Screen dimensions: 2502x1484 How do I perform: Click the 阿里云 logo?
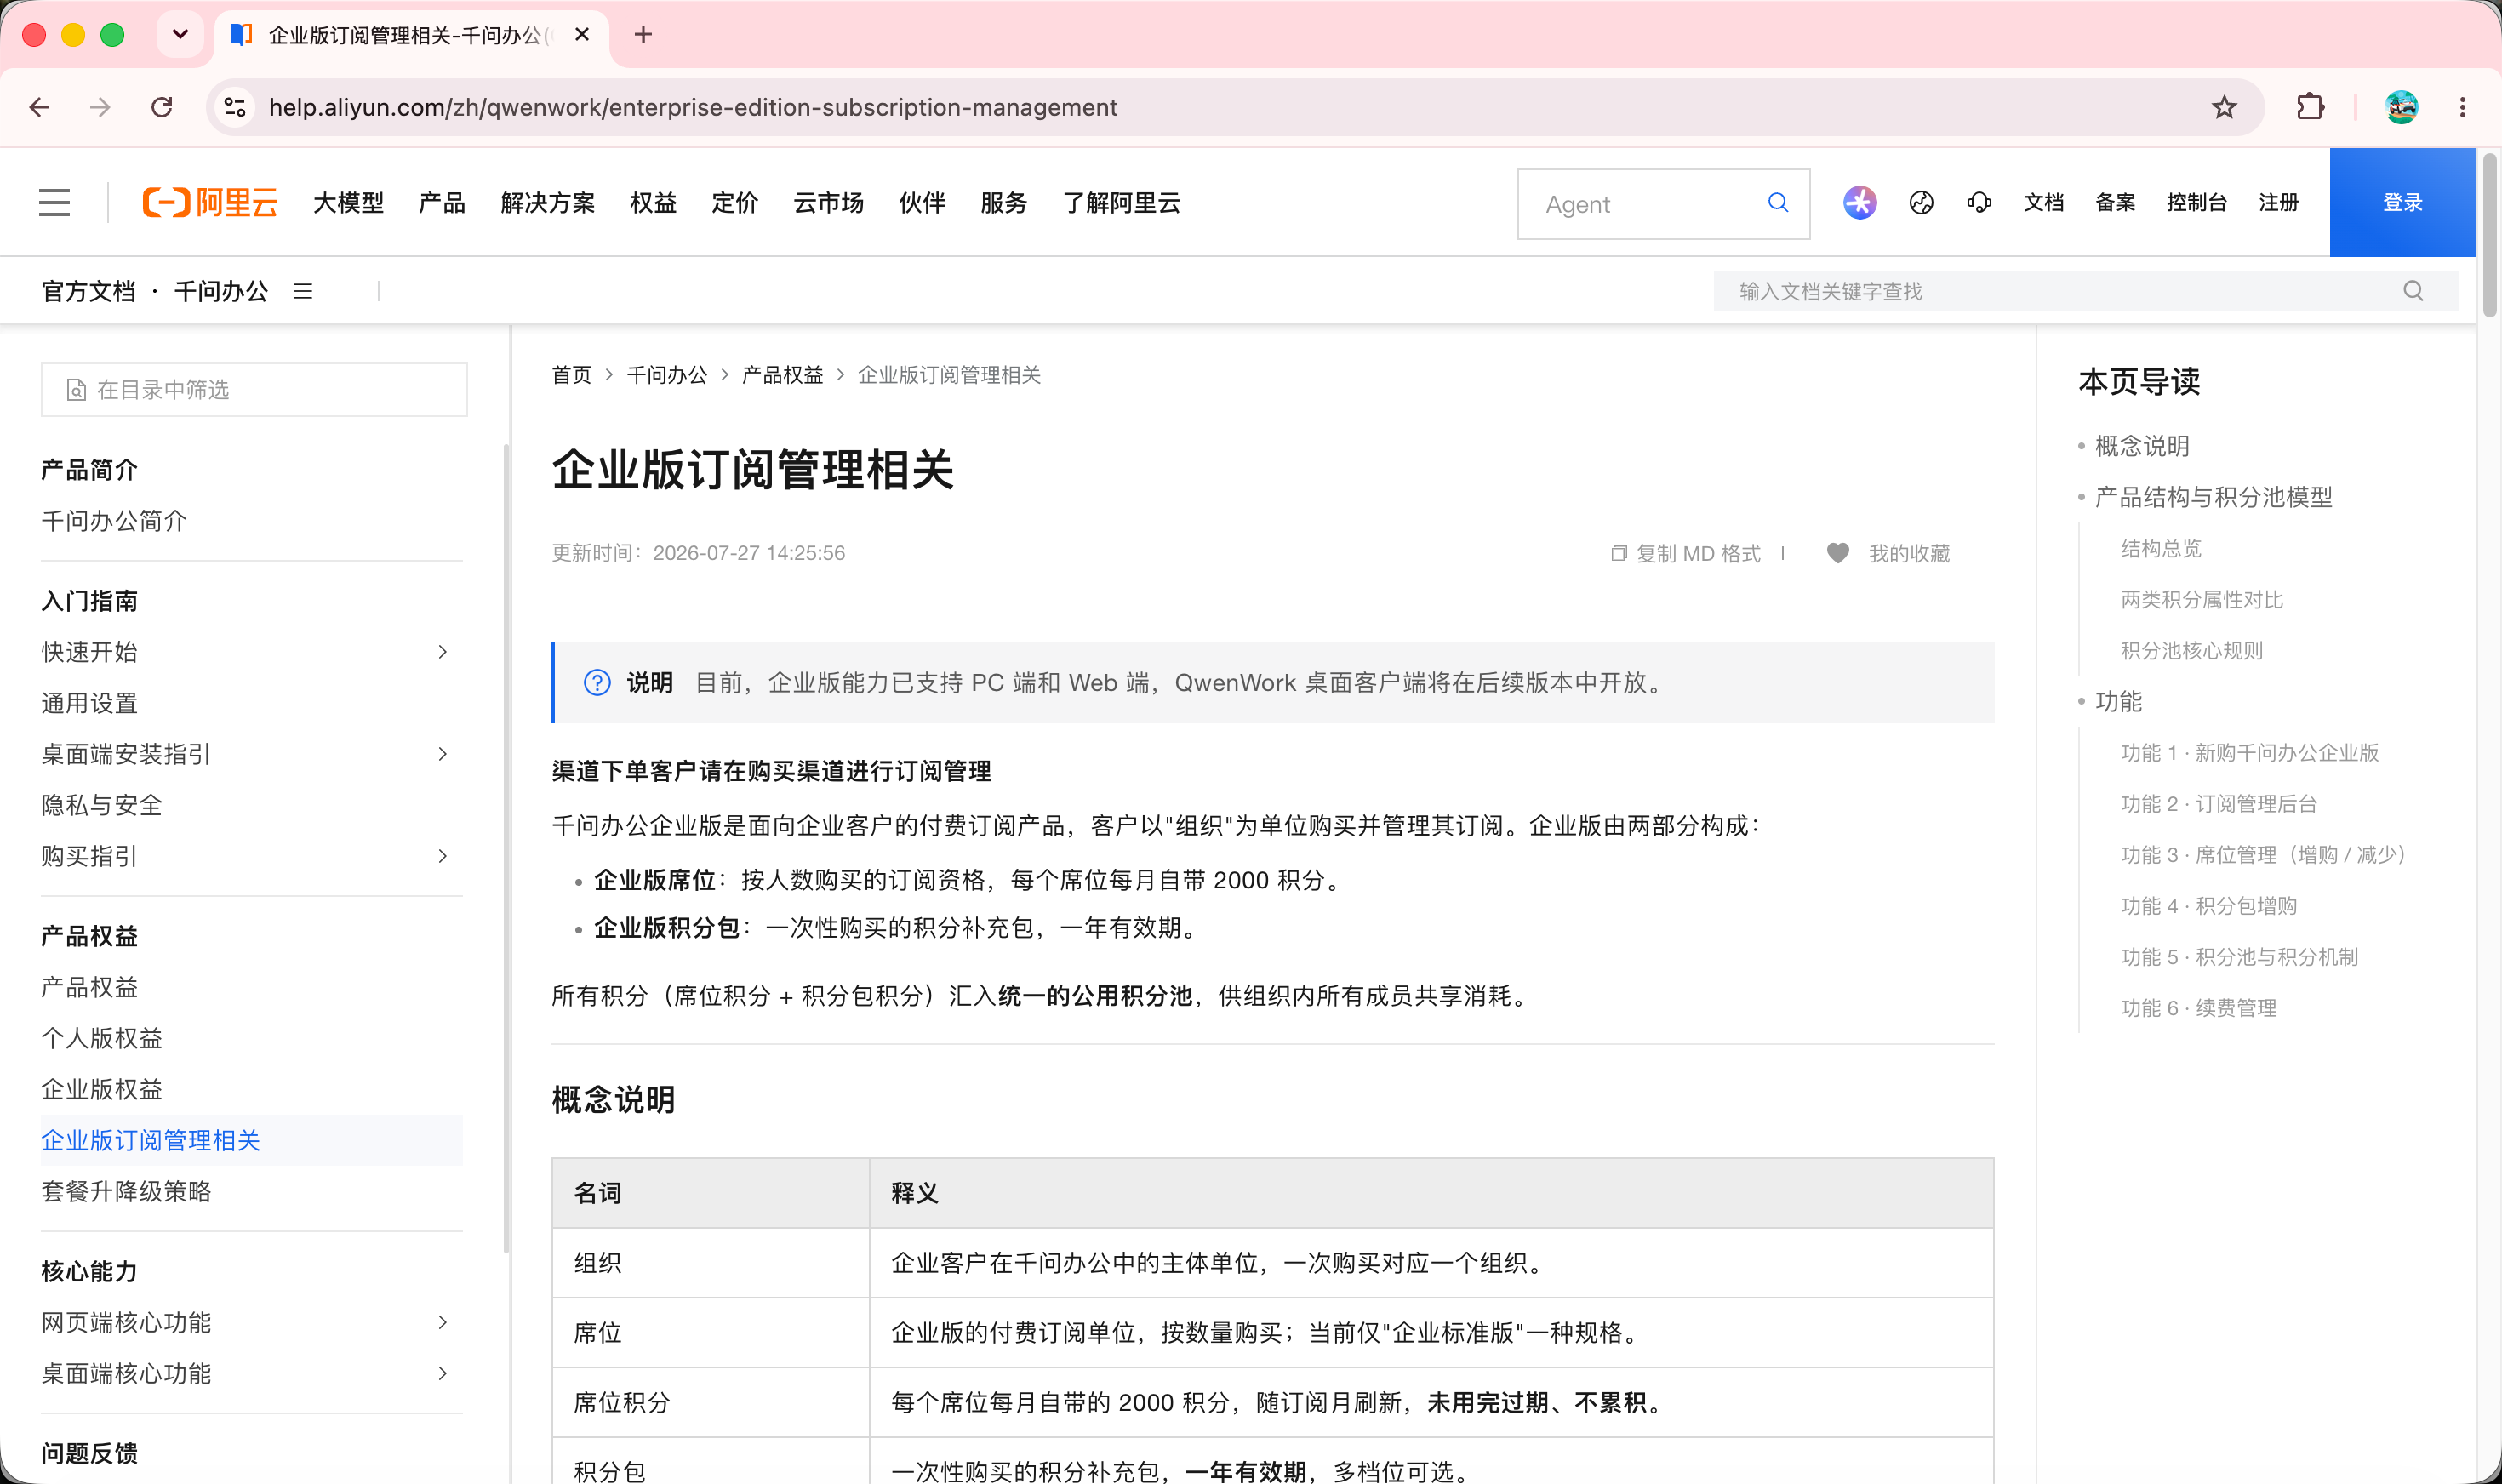click(x=210, y=203)
